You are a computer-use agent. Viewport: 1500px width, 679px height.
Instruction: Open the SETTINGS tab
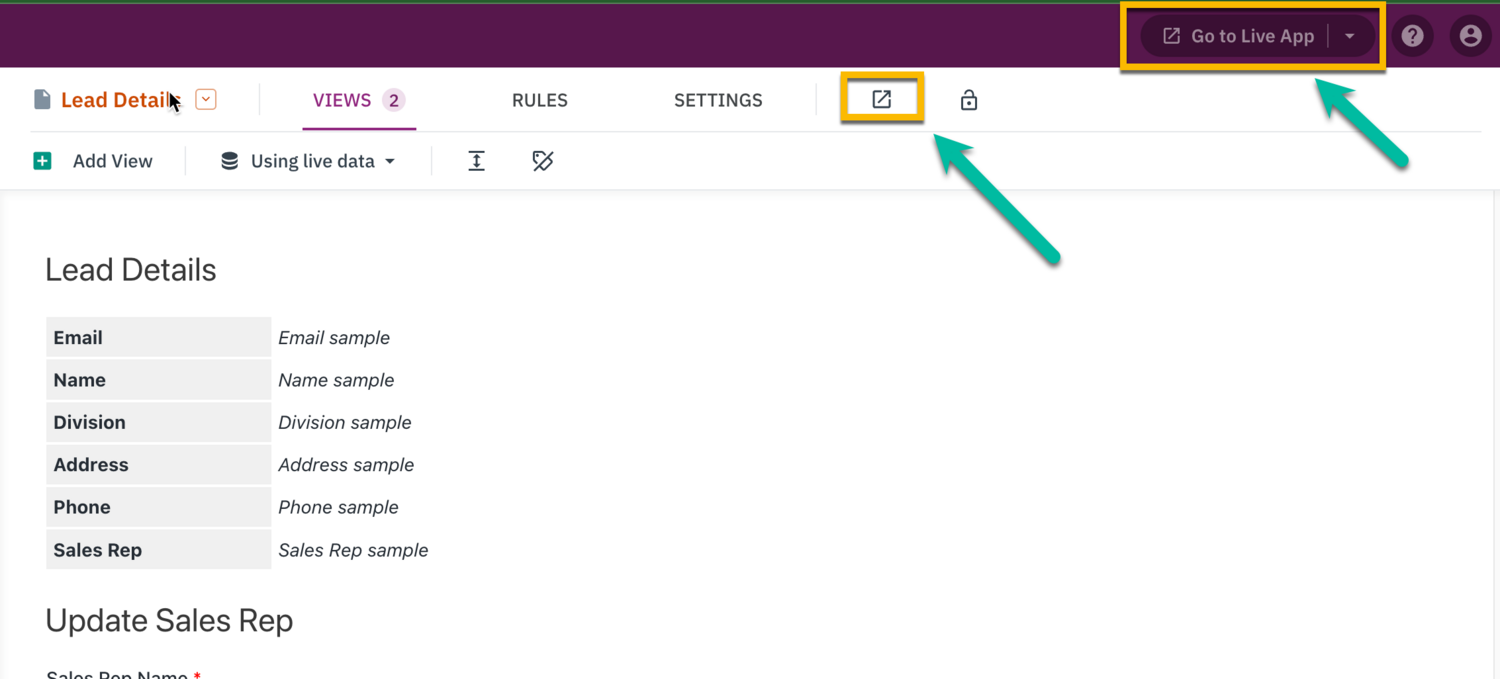coord(717,100)
